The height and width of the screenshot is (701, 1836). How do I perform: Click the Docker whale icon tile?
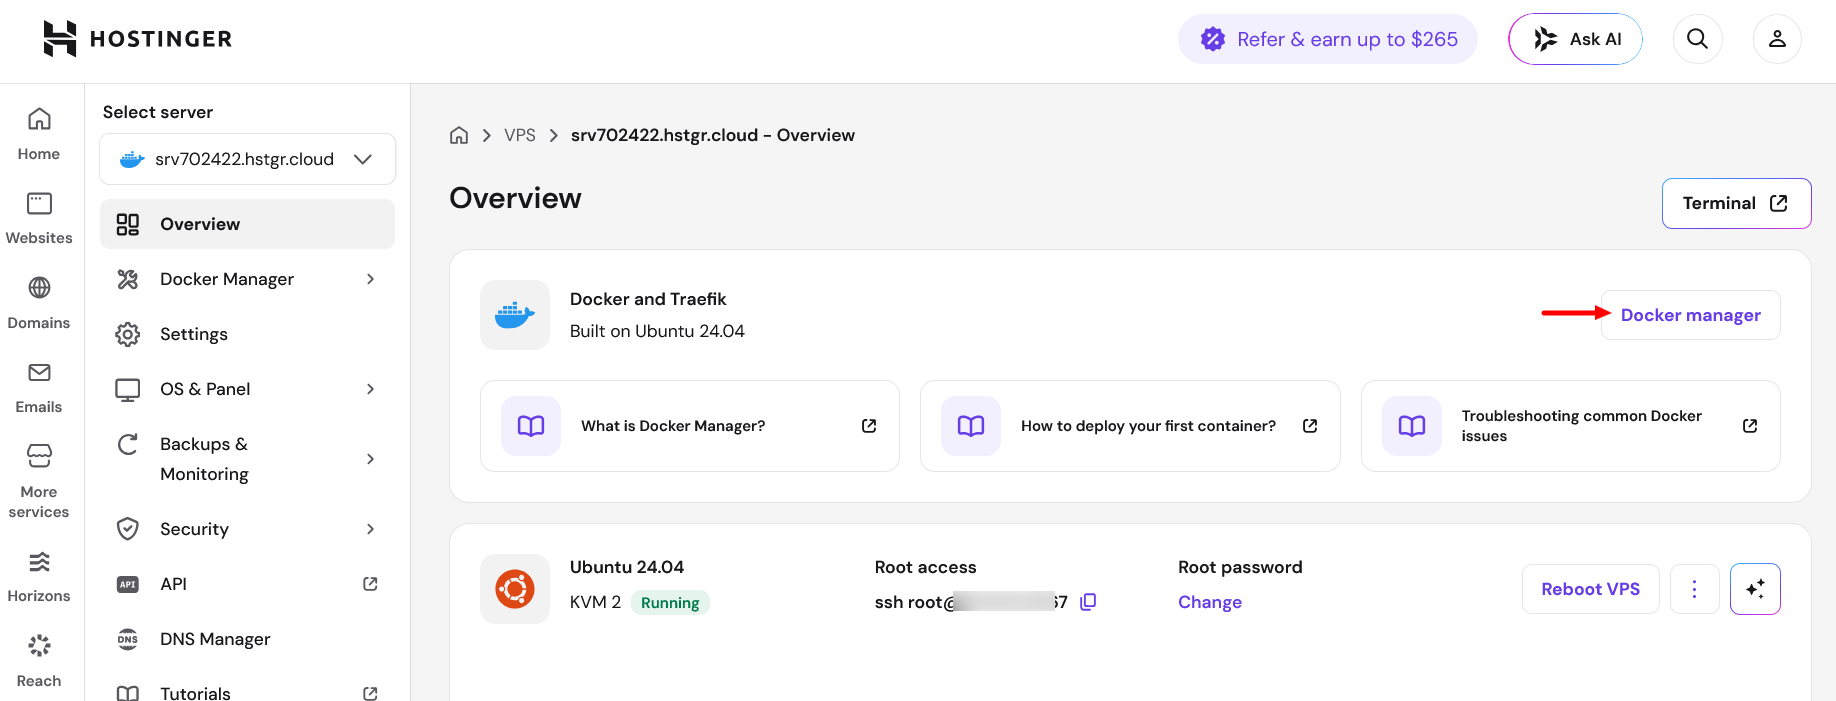click(515, 315)
